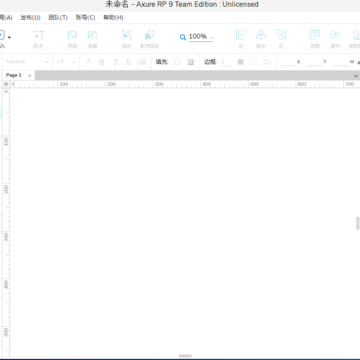Switch to the Page 1 tab
This screenshot has height=360, width=360.
pyautogui.click(x=14, y=75)
